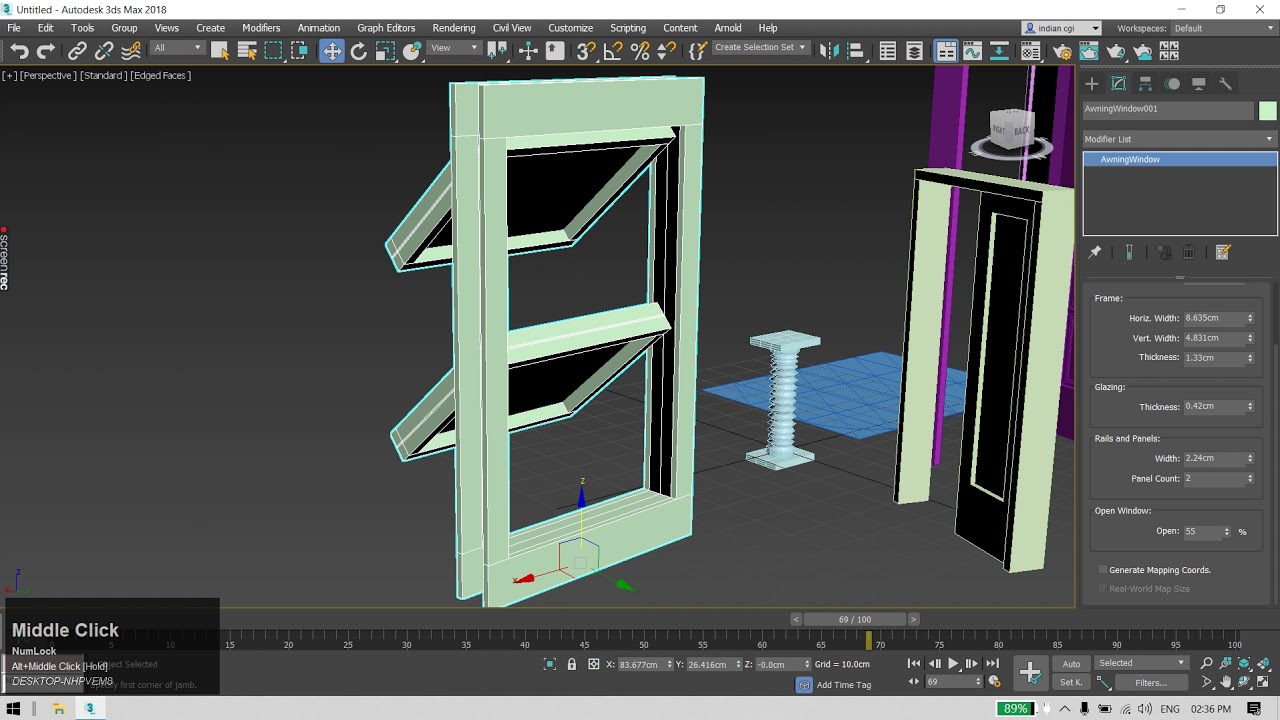Viewport: 1280px width, 720px height.
Task: Toggle the Percent Snap icon
Action: 640,51
